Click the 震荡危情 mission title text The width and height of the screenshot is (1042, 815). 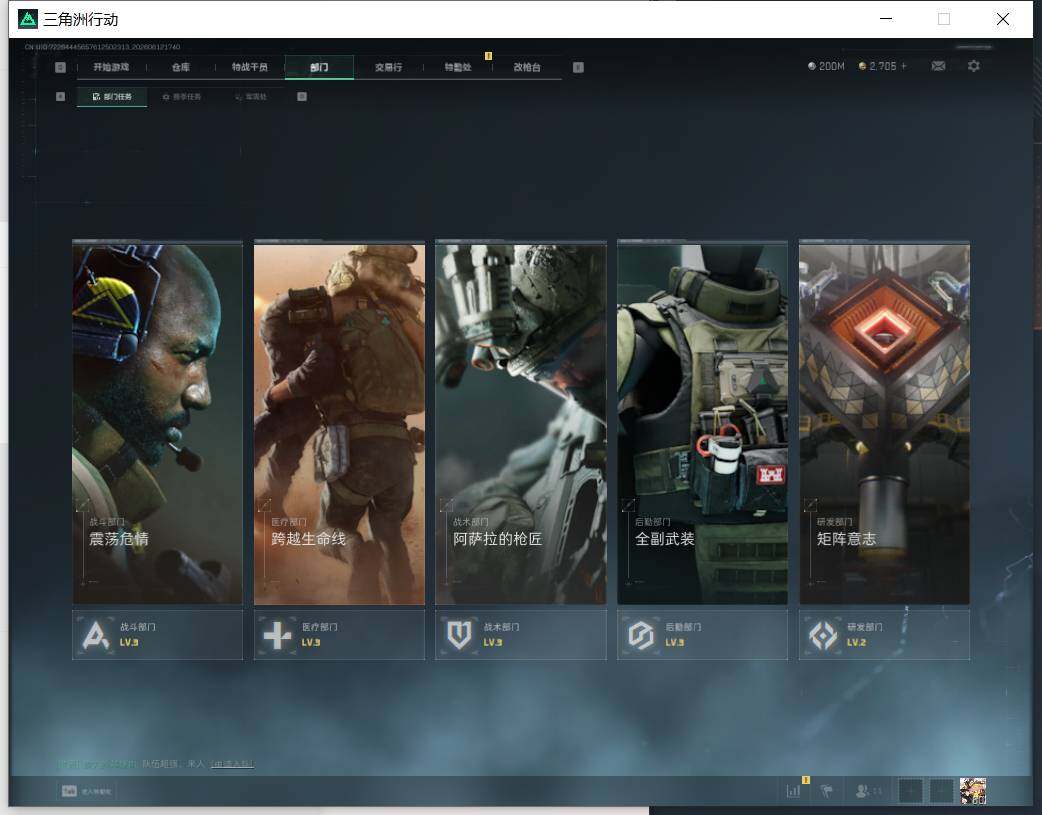pos(119,538)
